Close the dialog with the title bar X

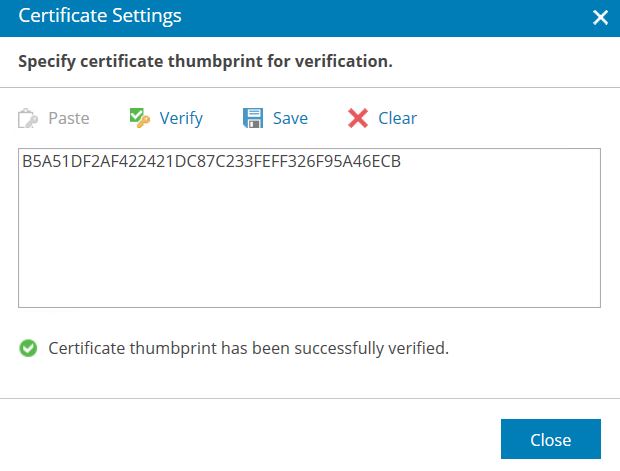tap(600, 17)
